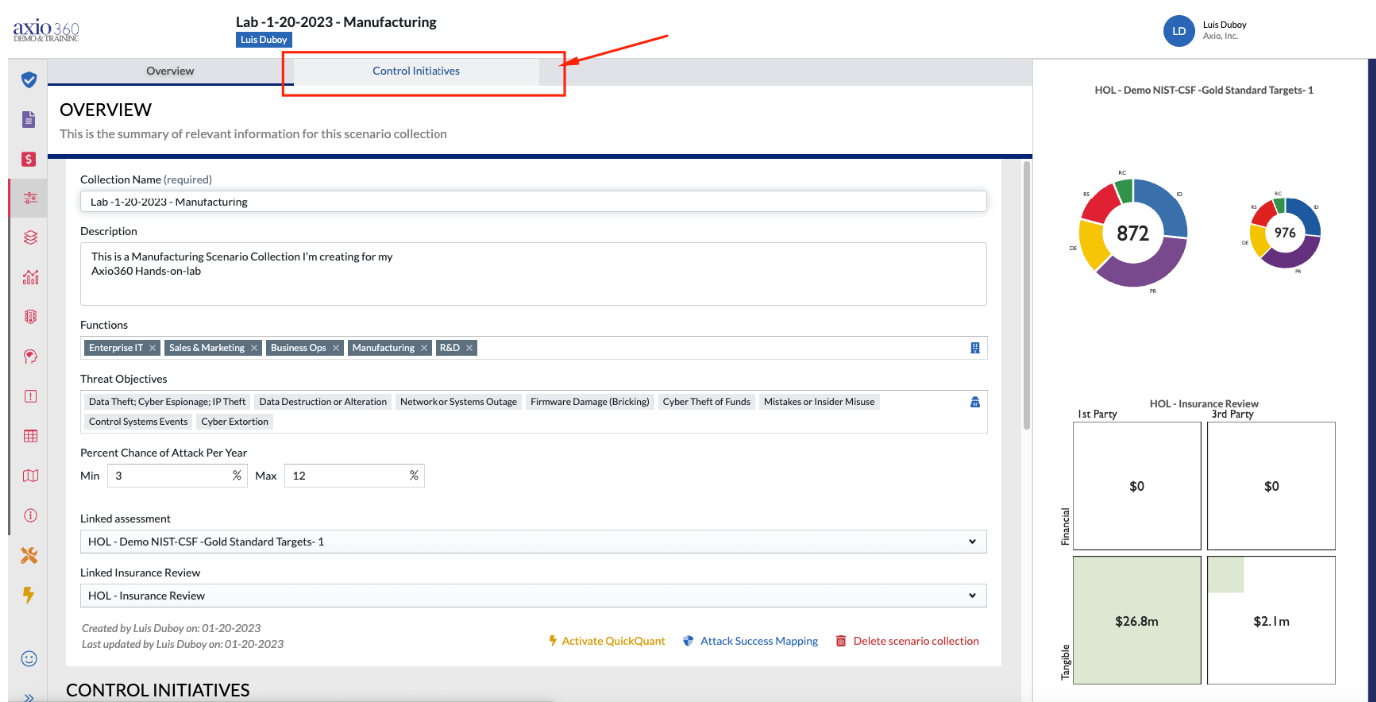Remove the Sales & Marketing function tag
The width and height of the screenshot is (1376, 702).
254,348
